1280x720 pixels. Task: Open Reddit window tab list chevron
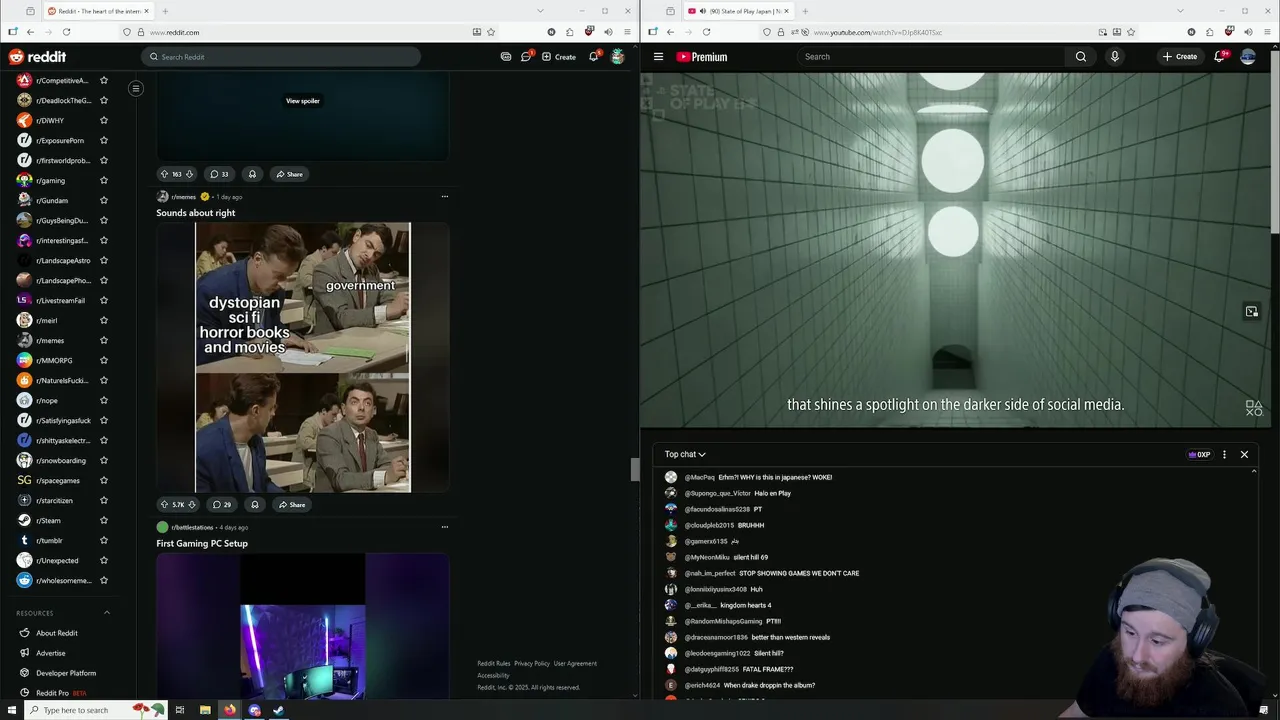(x=540, y=11)
